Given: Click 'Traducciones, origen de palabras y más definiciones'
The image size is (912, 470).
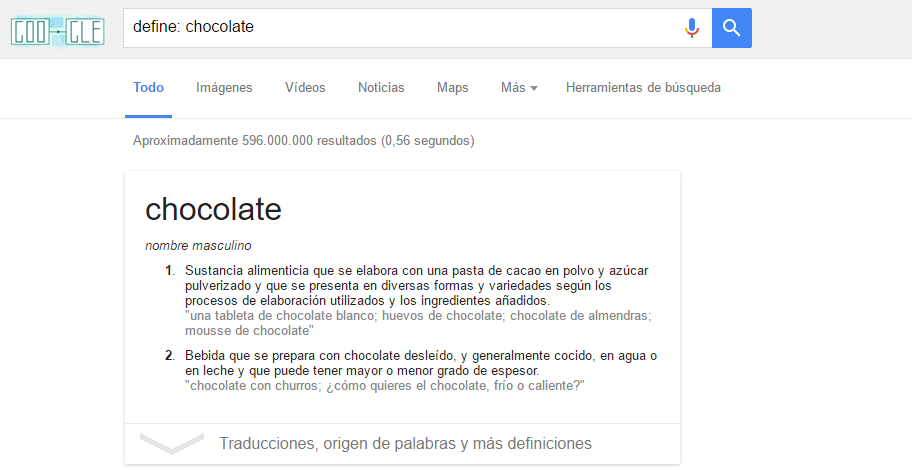Looking at the screenshot, I should (405, 443).
